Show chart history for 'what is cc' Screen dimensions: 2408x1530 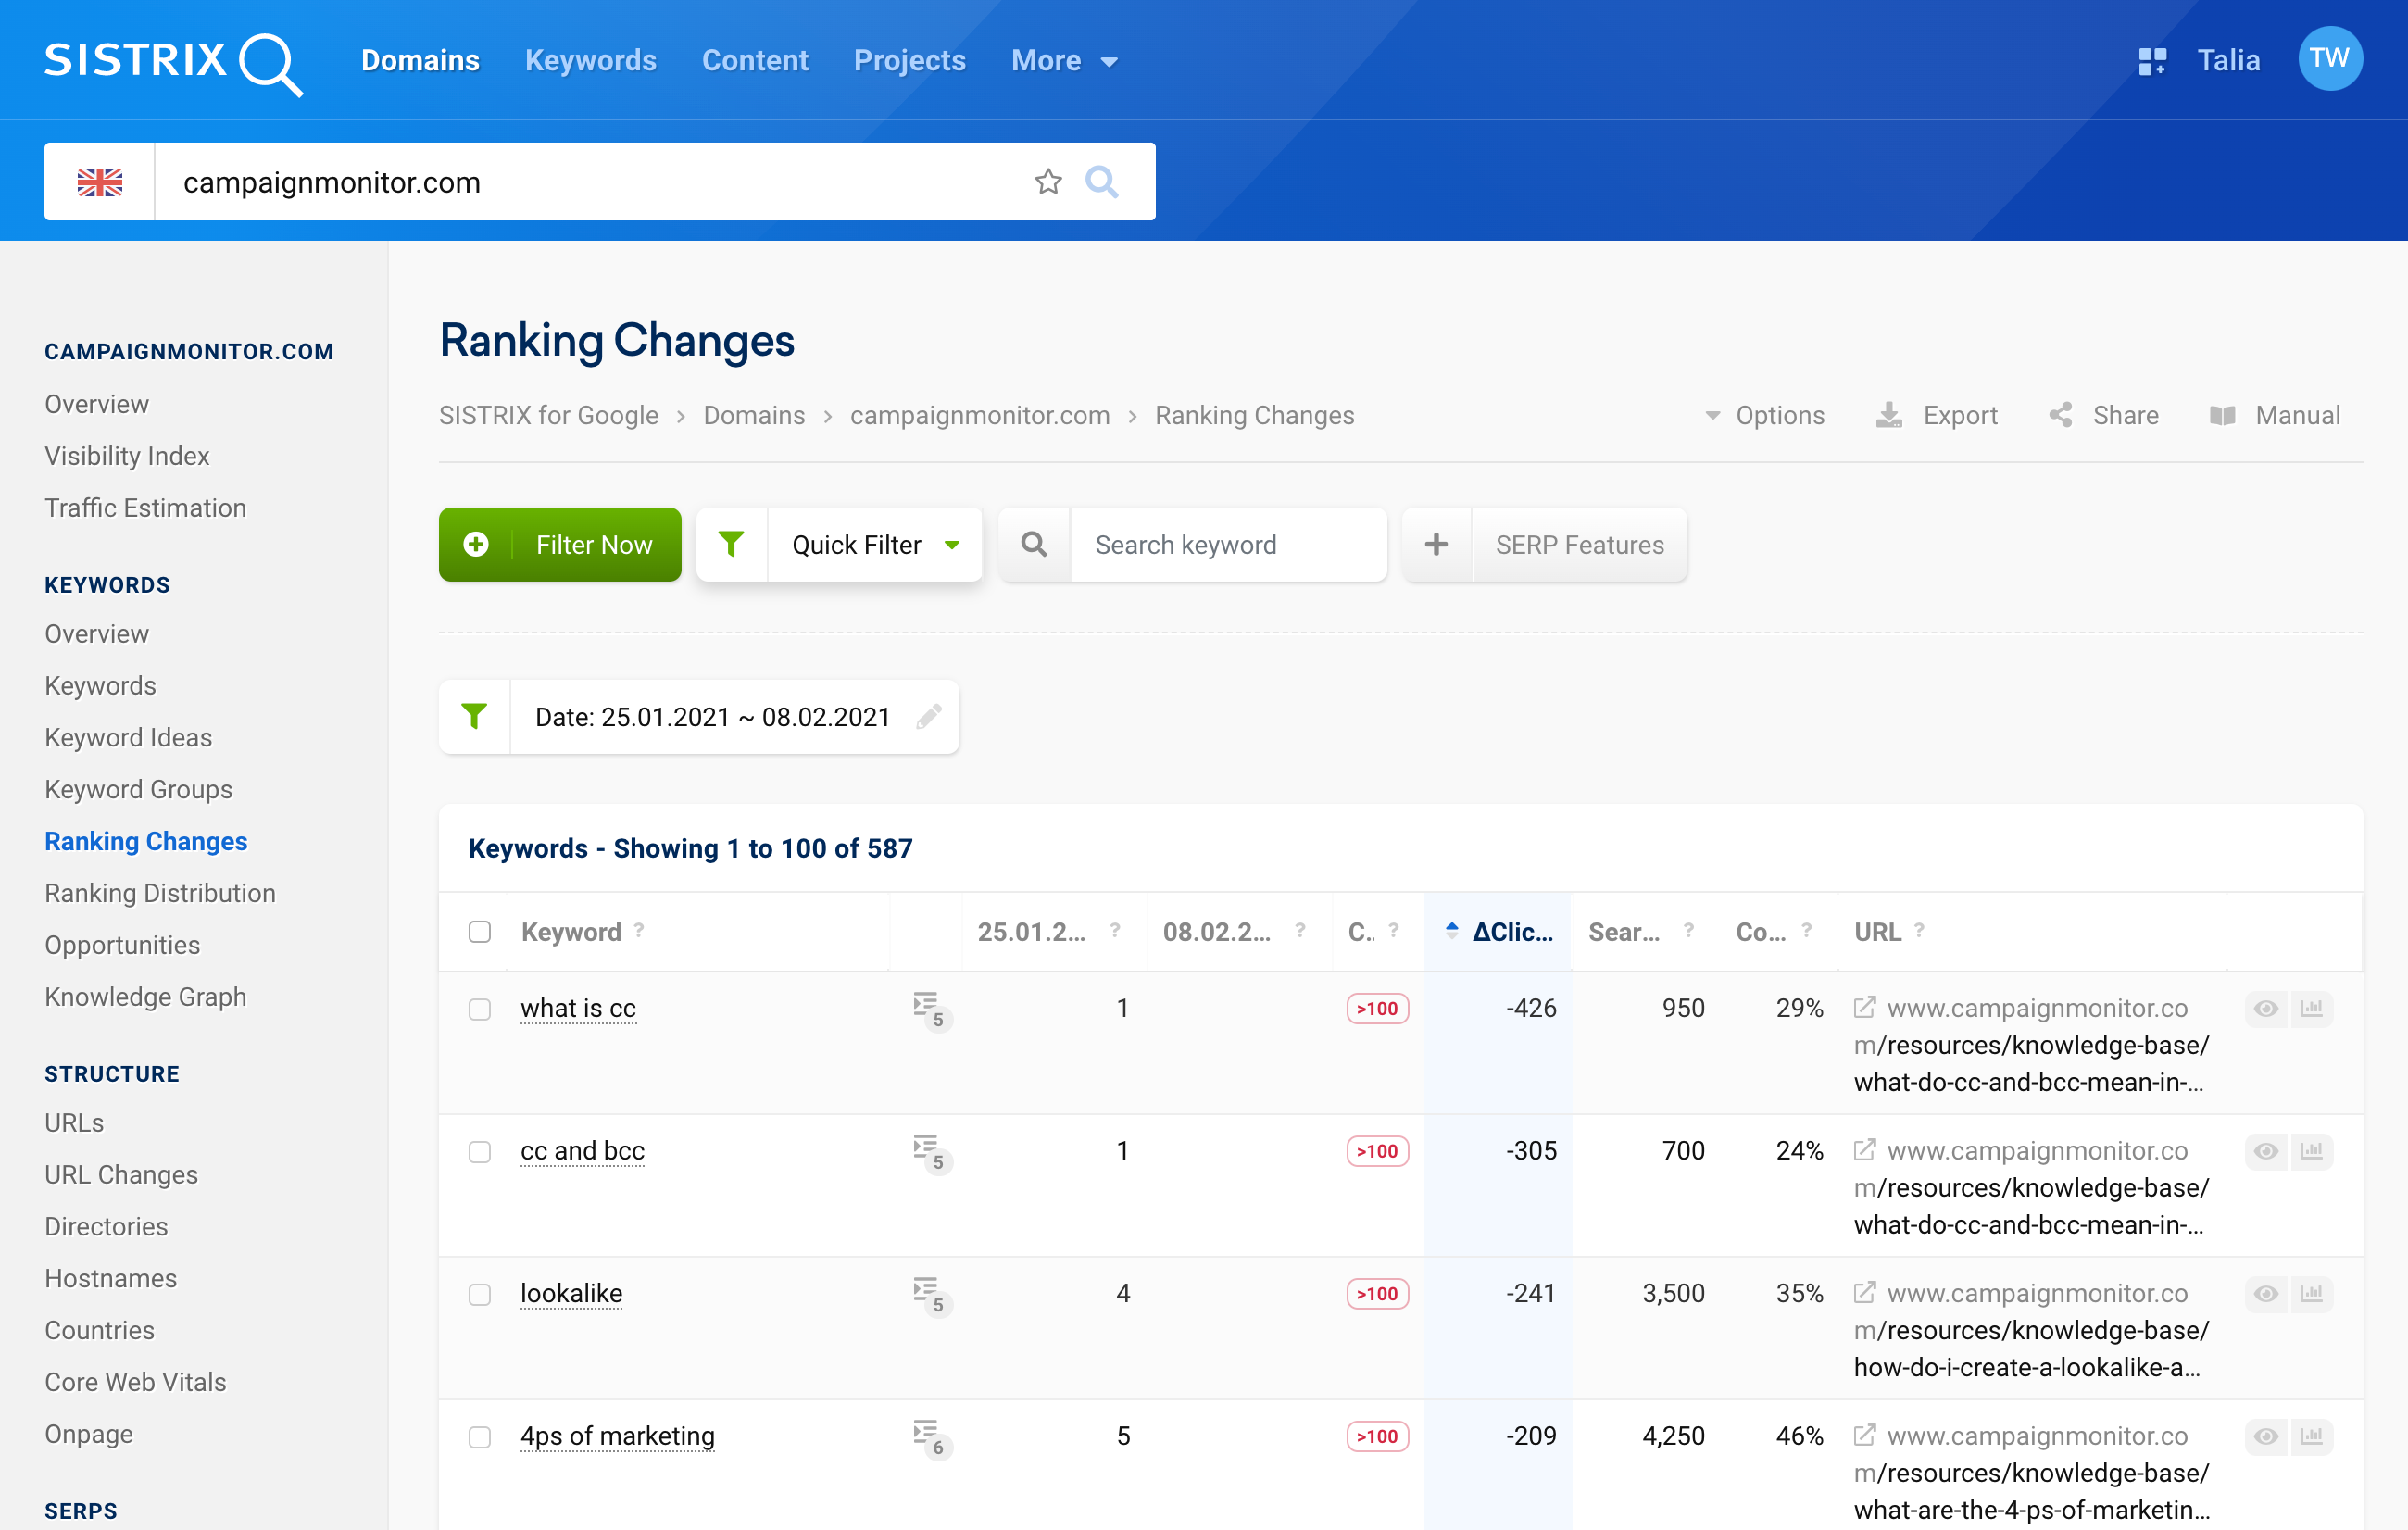(x=2312, y=1008)
